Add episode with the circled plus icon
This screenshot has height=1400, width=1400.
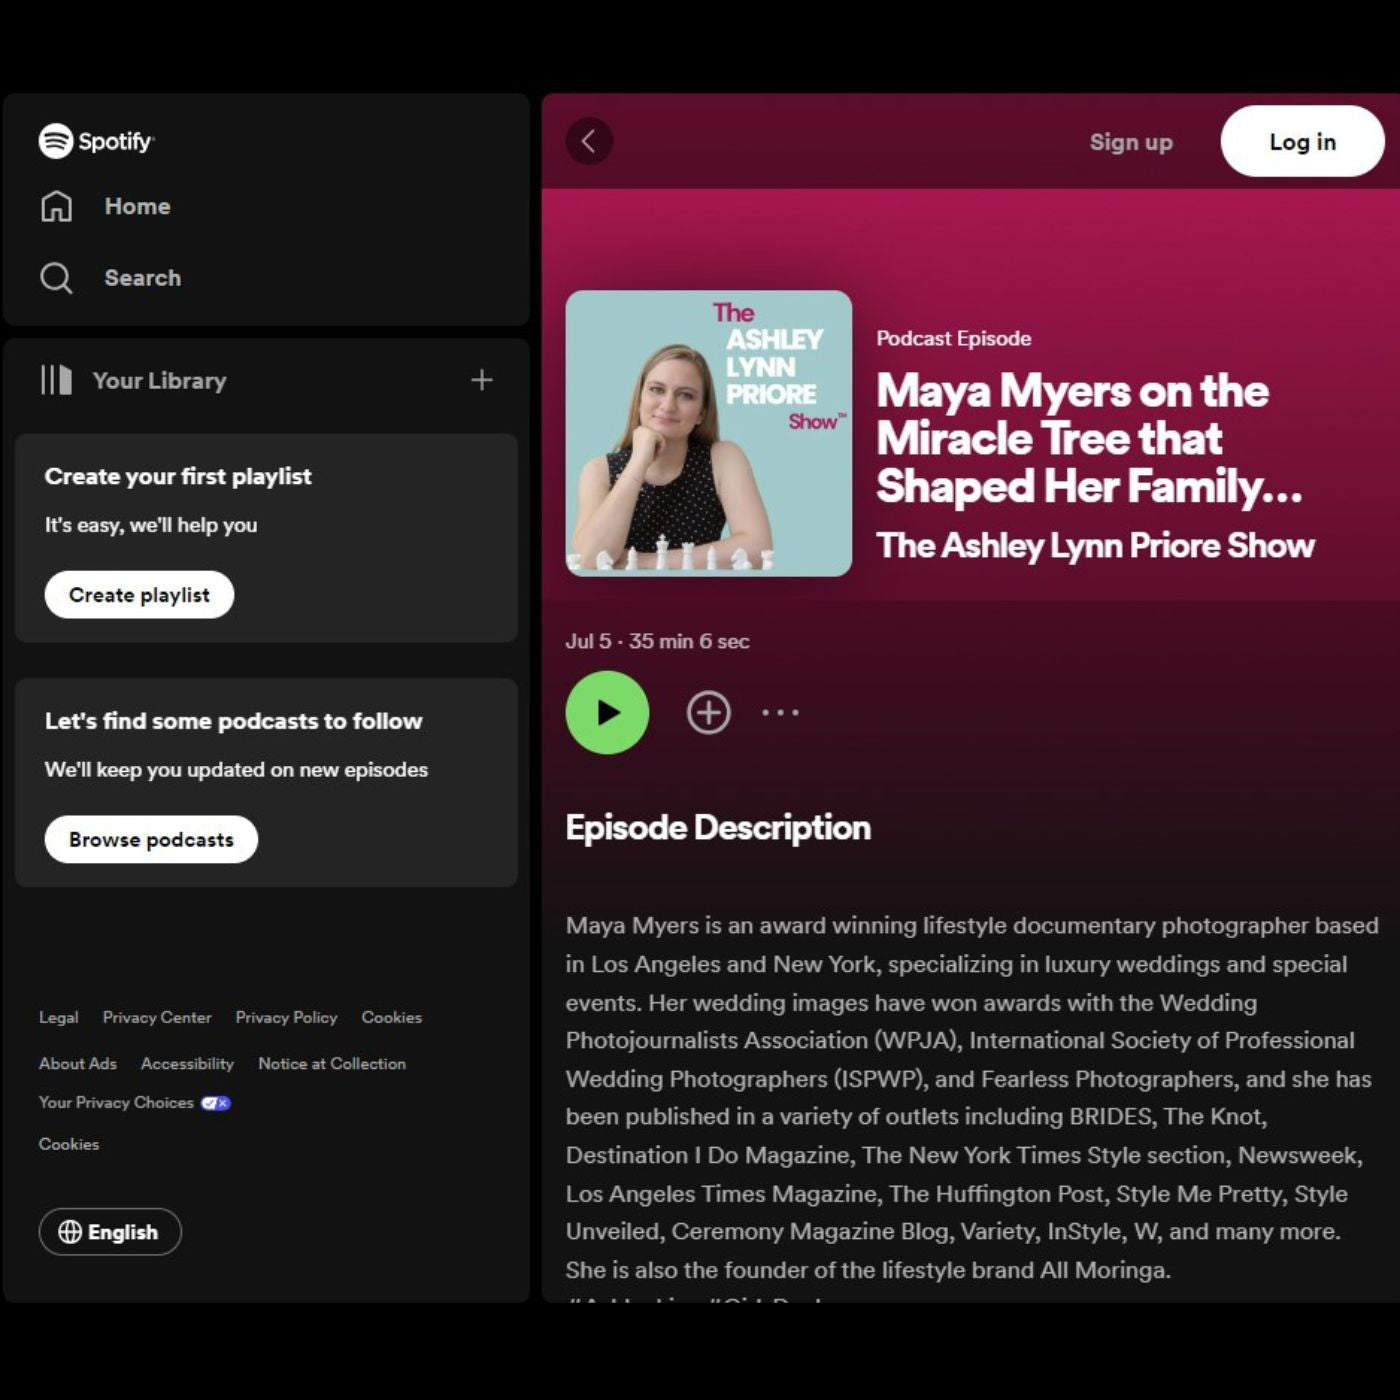coord(709,712)
